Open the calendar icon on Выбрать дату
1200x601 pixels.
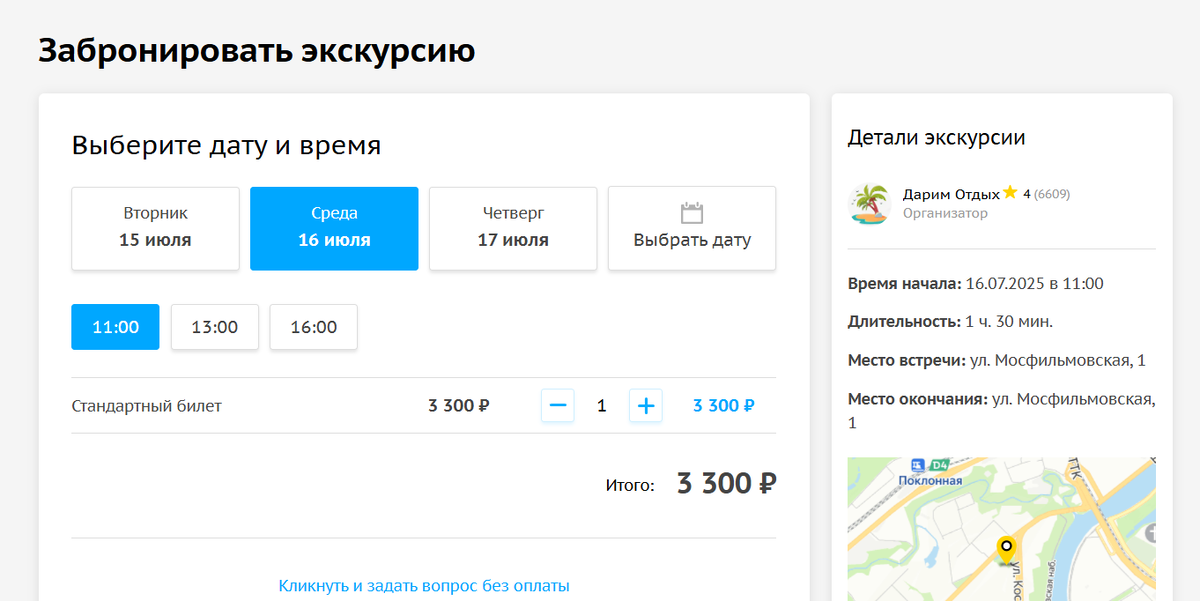pyautogui.click(x=691, y=212)
